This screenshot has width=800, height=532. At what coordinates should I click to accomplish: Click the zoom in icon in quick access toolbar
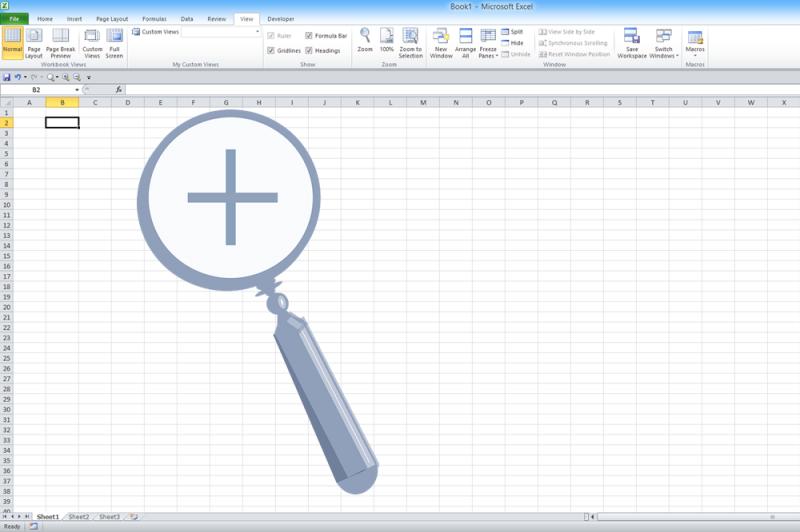[x=66, y=77]
